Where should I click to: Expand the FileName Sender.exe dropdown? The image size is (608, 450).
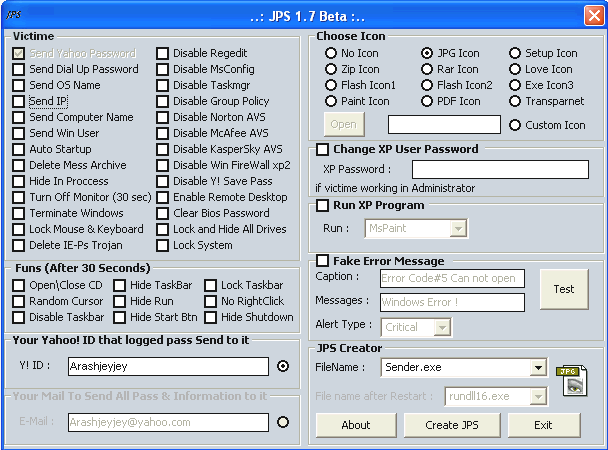[x=538, y=368]
